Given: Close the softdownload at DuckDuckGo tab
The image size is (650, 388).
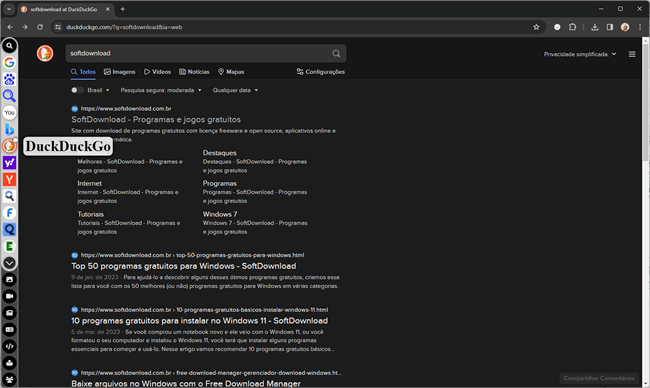Looking at the screenshot, I should pos(108,9).
